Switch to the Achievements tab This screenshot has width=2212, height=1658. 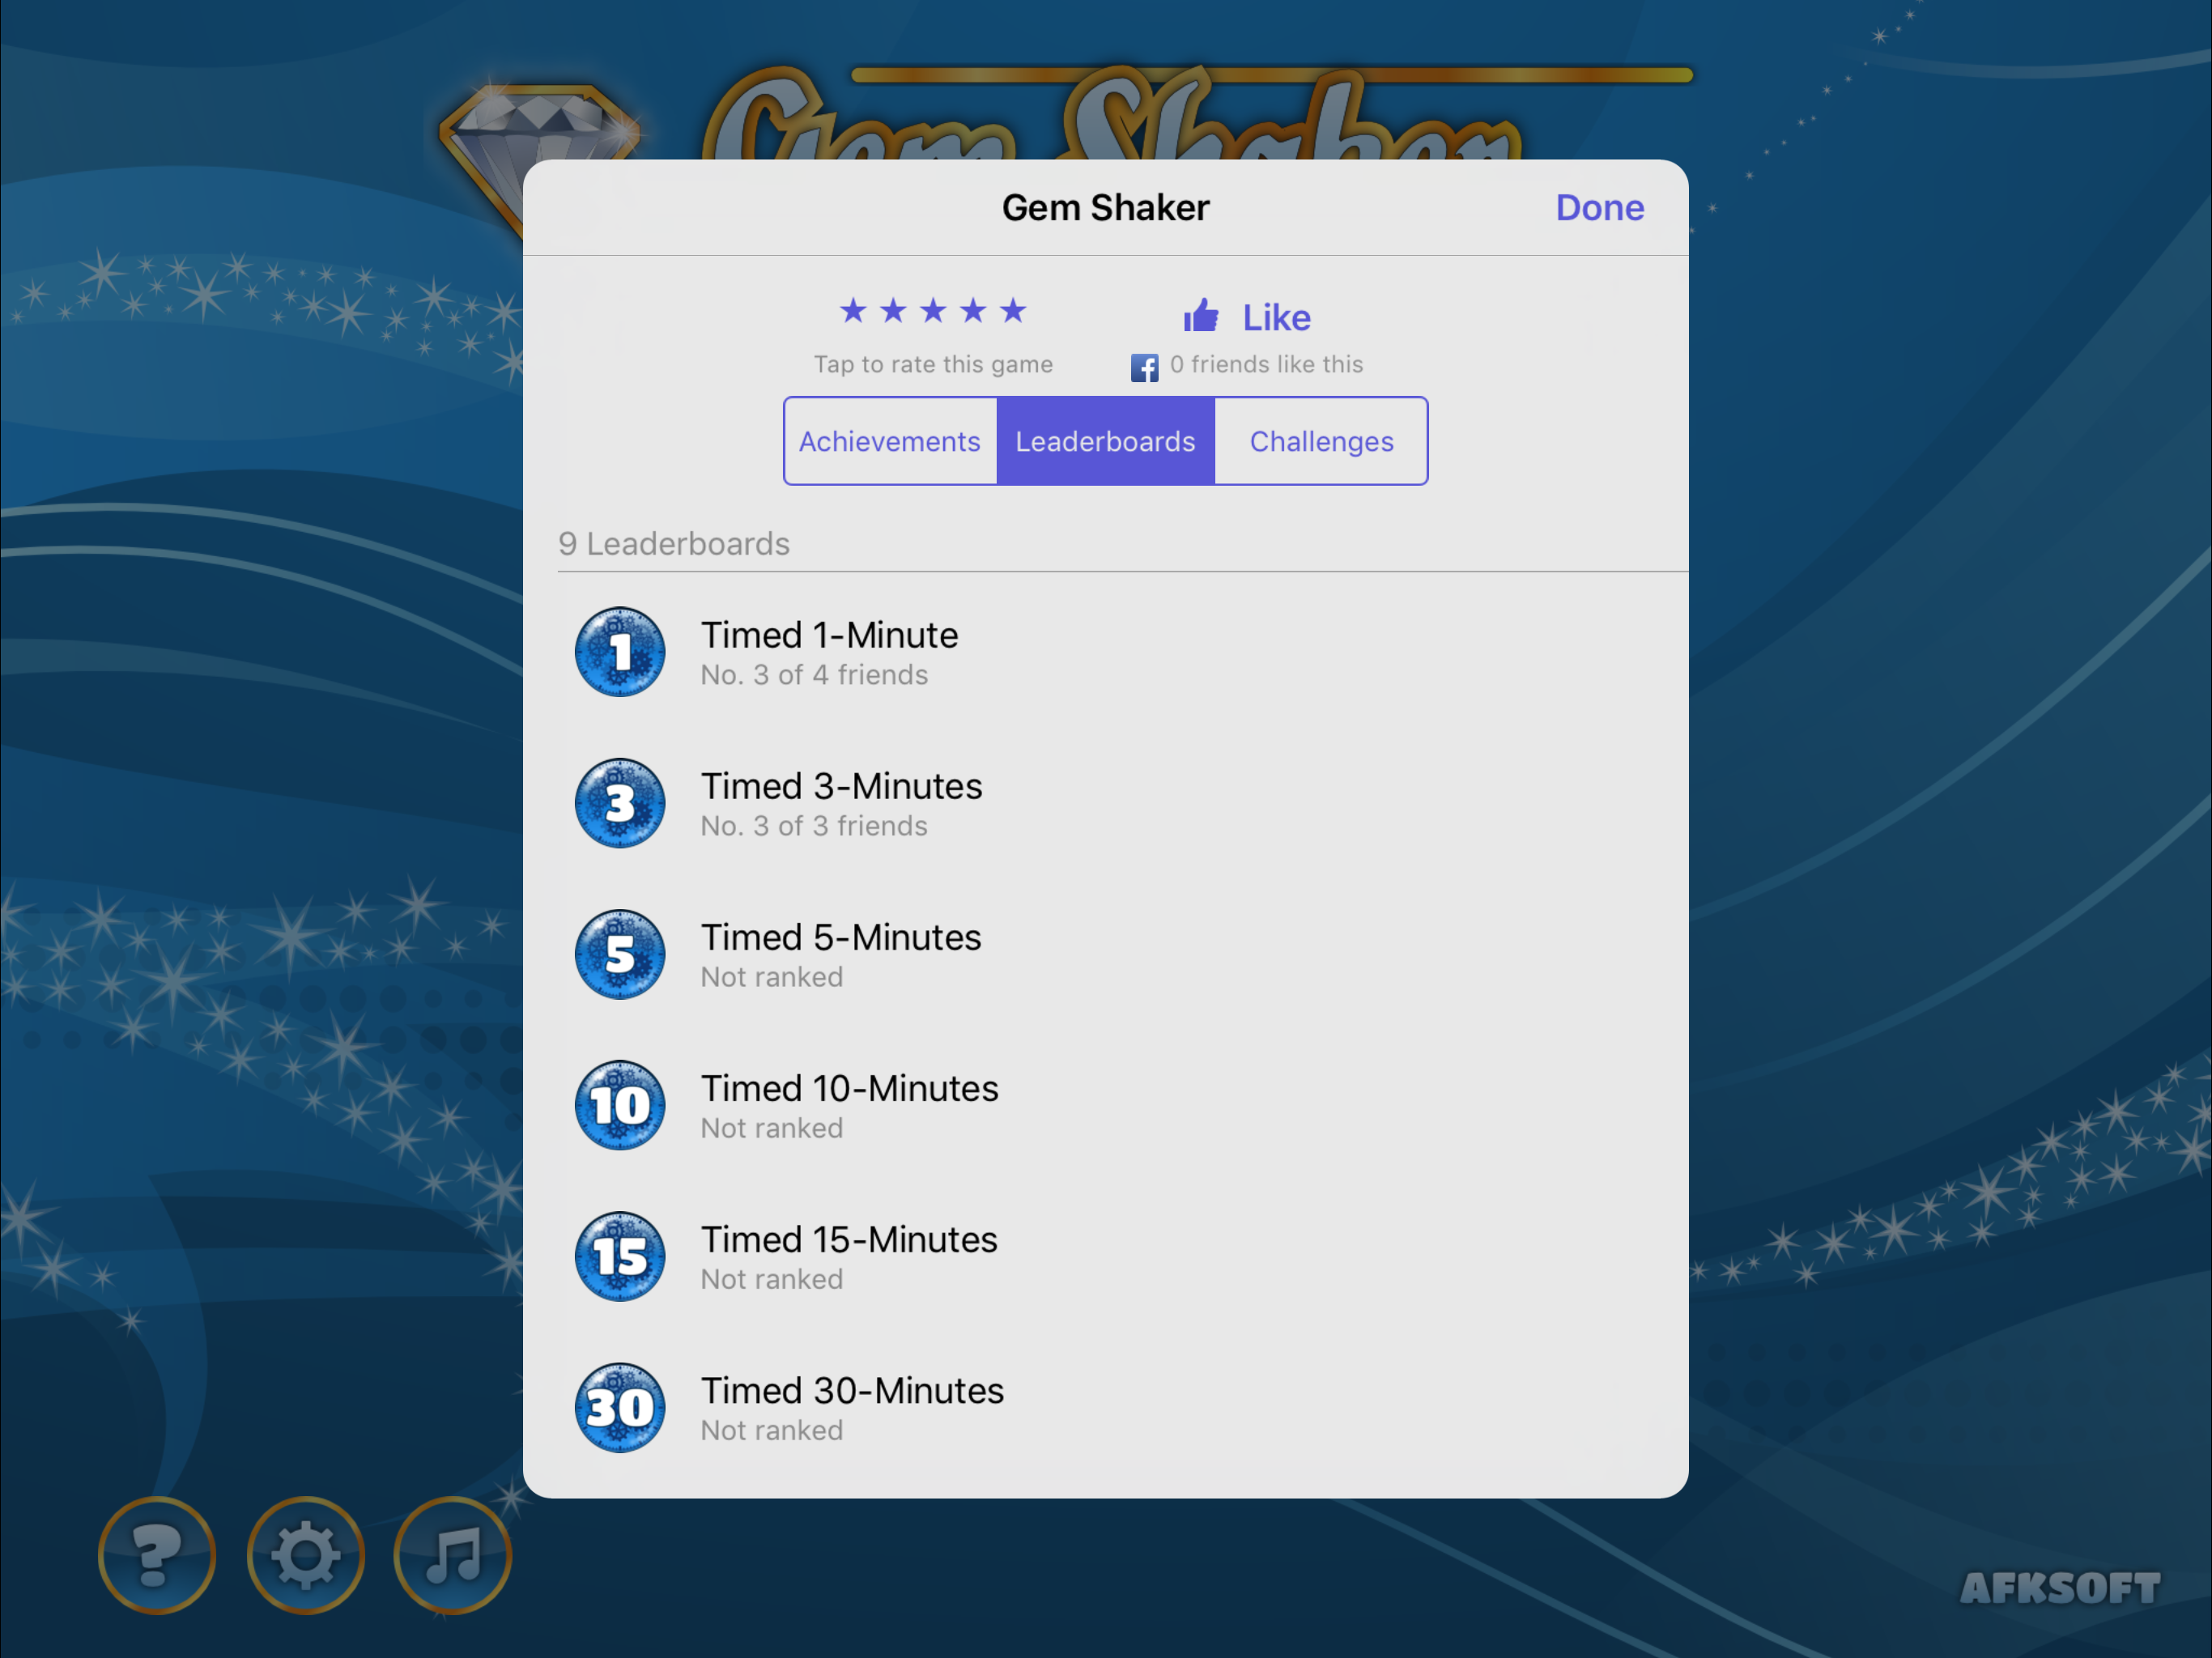pyautogui.click(x=890, y=441)
